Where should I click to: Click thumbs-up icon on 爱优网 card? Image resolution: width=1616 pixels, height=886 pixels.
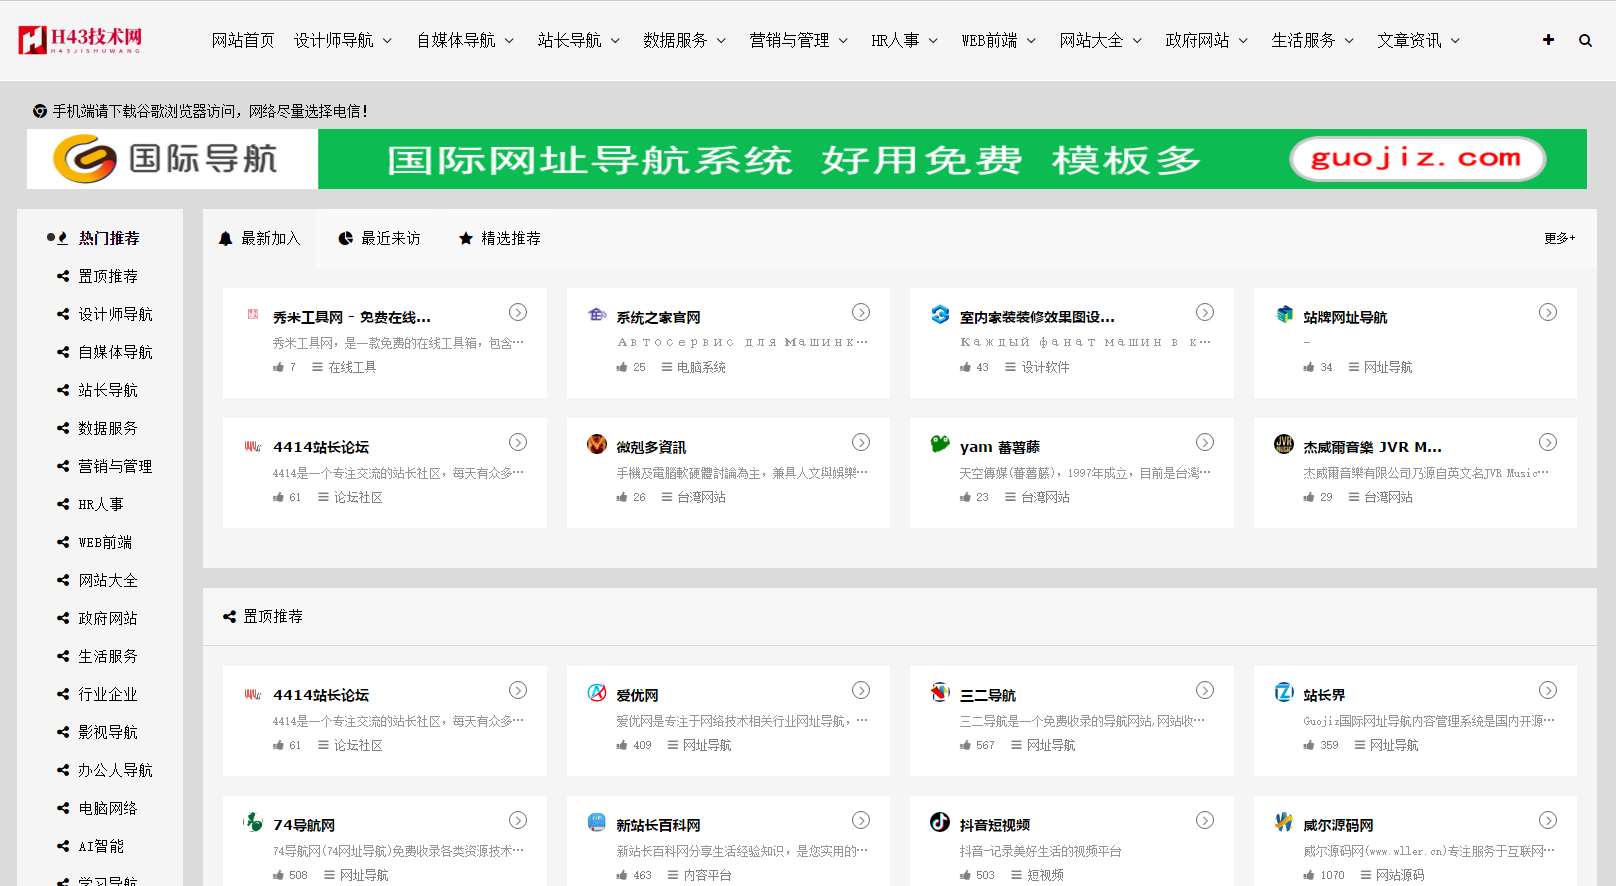tap(622, 745)
